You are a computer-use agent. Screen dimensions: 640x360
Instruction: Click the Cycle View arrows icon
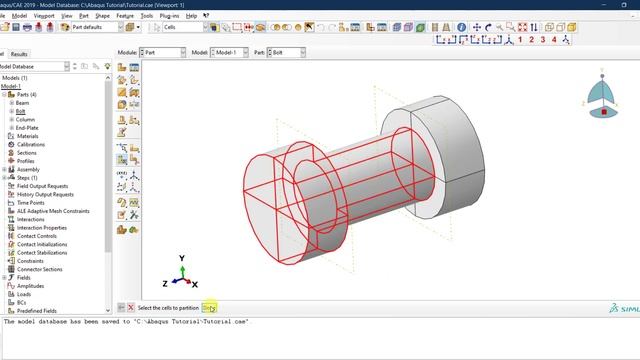coord(534,27)
